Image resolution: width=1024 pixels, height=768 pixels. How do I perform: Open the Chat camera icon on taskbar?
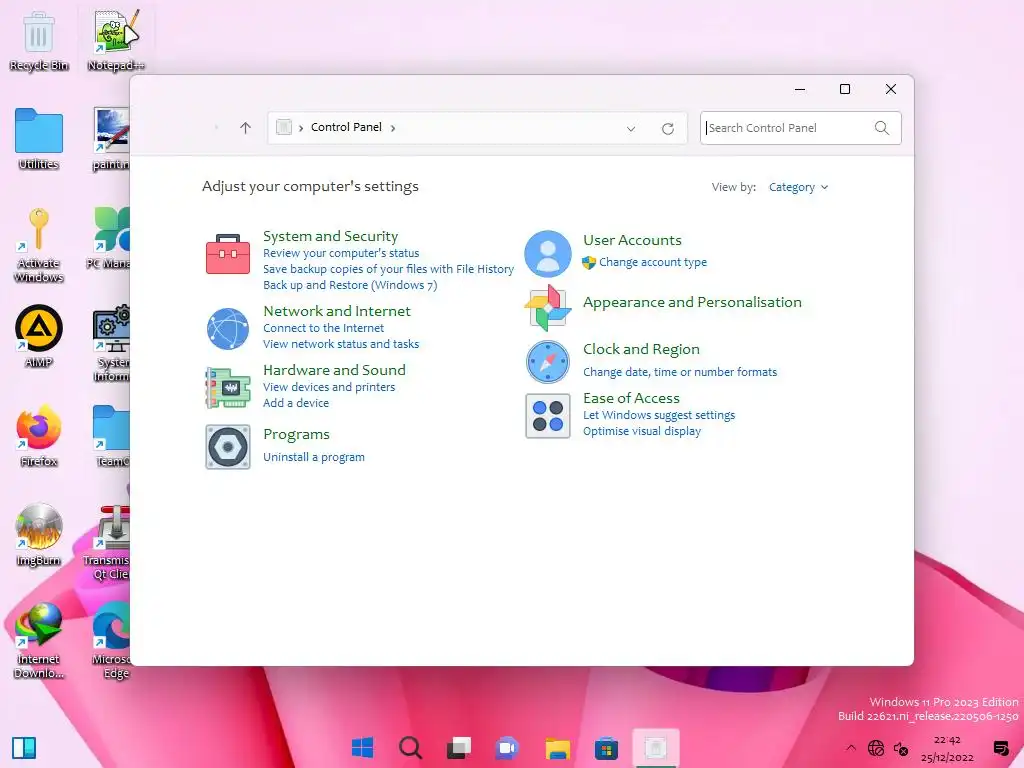(507, 747)
